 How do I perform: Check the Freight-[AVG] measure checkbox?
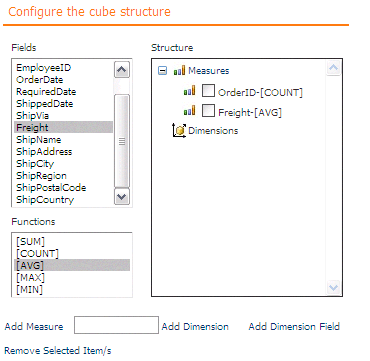[x=208, y=111]
